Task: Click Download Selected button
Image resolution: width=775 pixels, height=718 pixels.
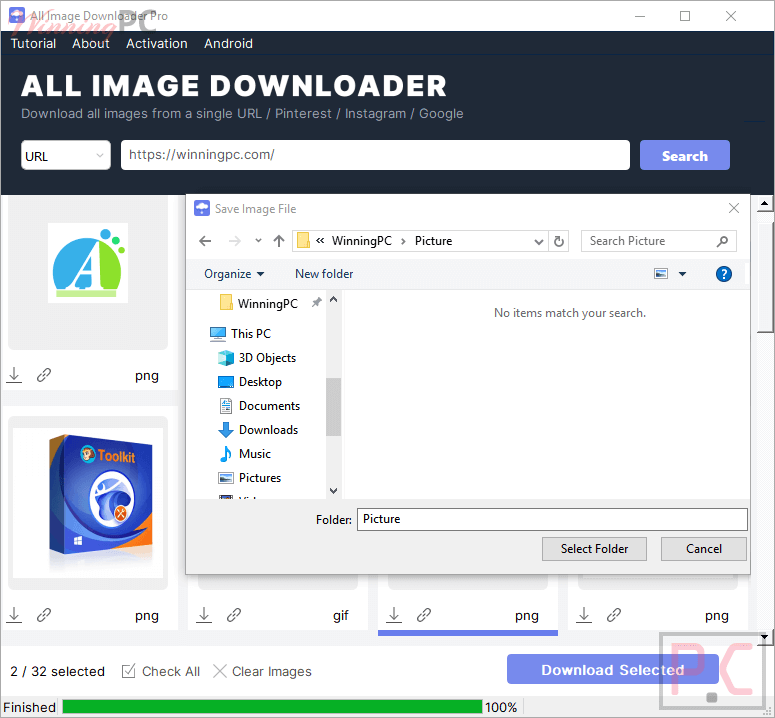Action: (x=612, y=670)
